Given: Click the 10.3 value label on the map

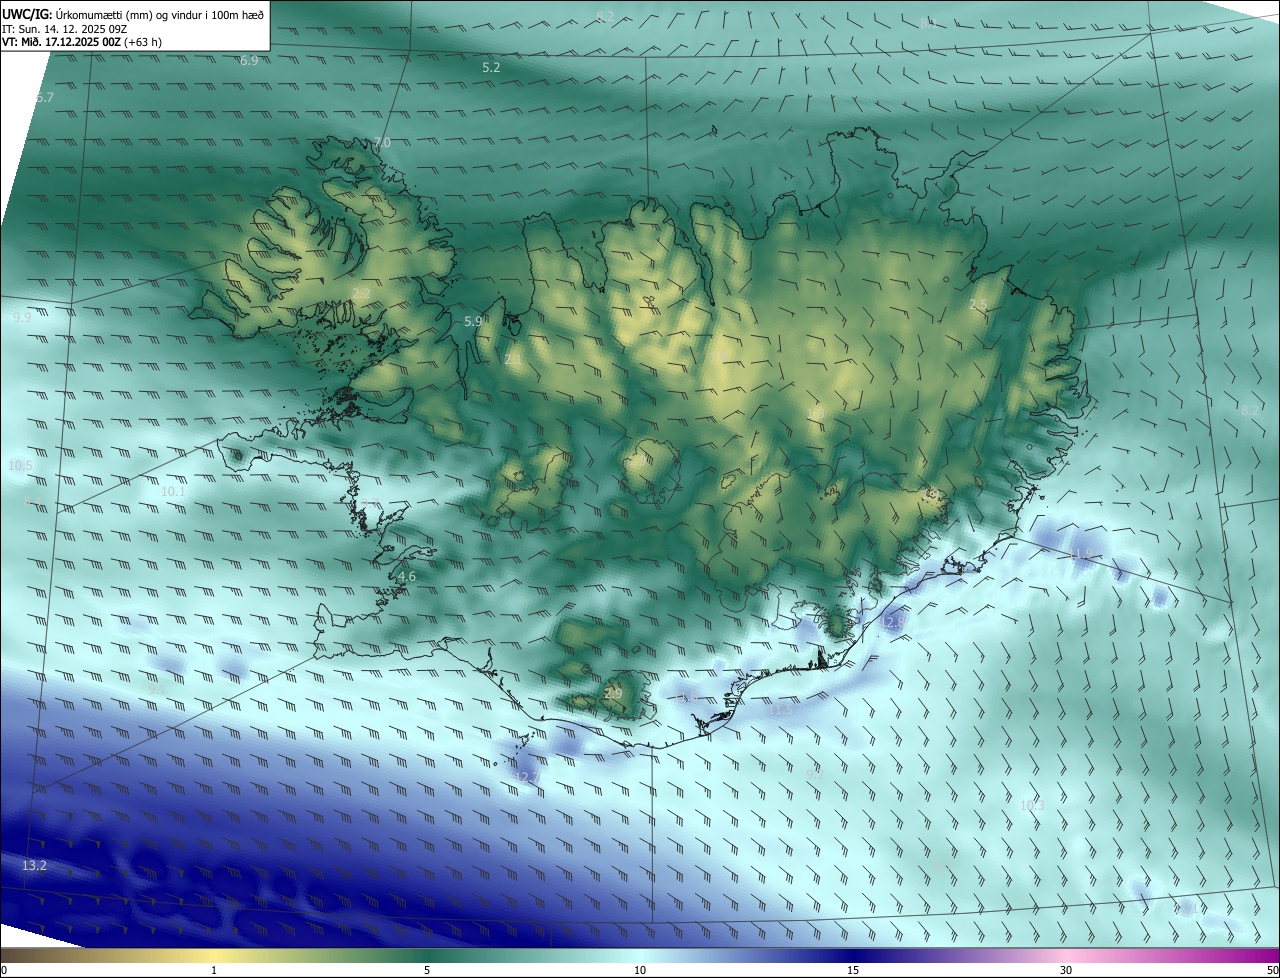Looking at the screenshot, I should 1032,805.
